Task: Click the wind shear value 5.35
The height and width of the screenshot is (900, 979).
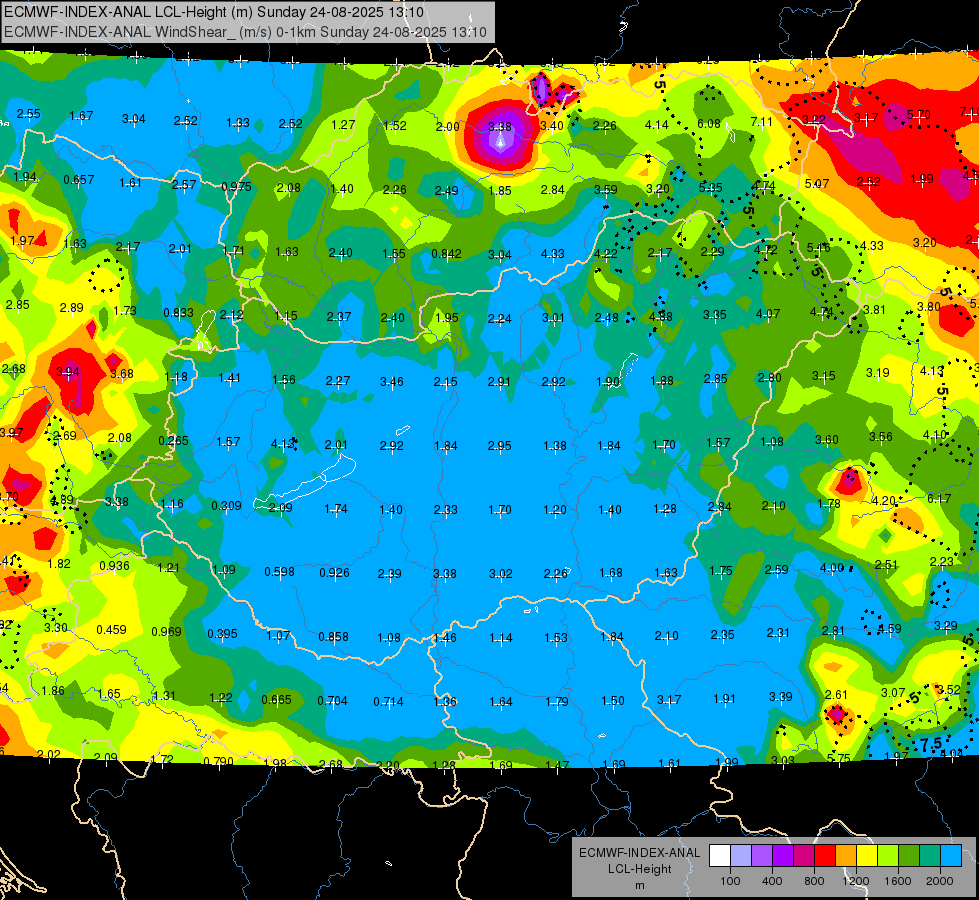Action: pyautogui.click(x=711, y=187)
